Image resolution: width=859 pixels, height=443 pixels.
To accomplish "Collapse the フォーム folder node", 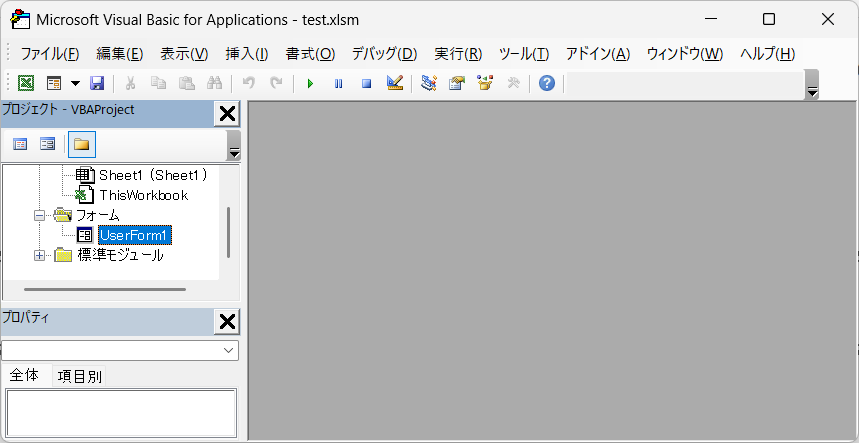I will coord(39,215).
